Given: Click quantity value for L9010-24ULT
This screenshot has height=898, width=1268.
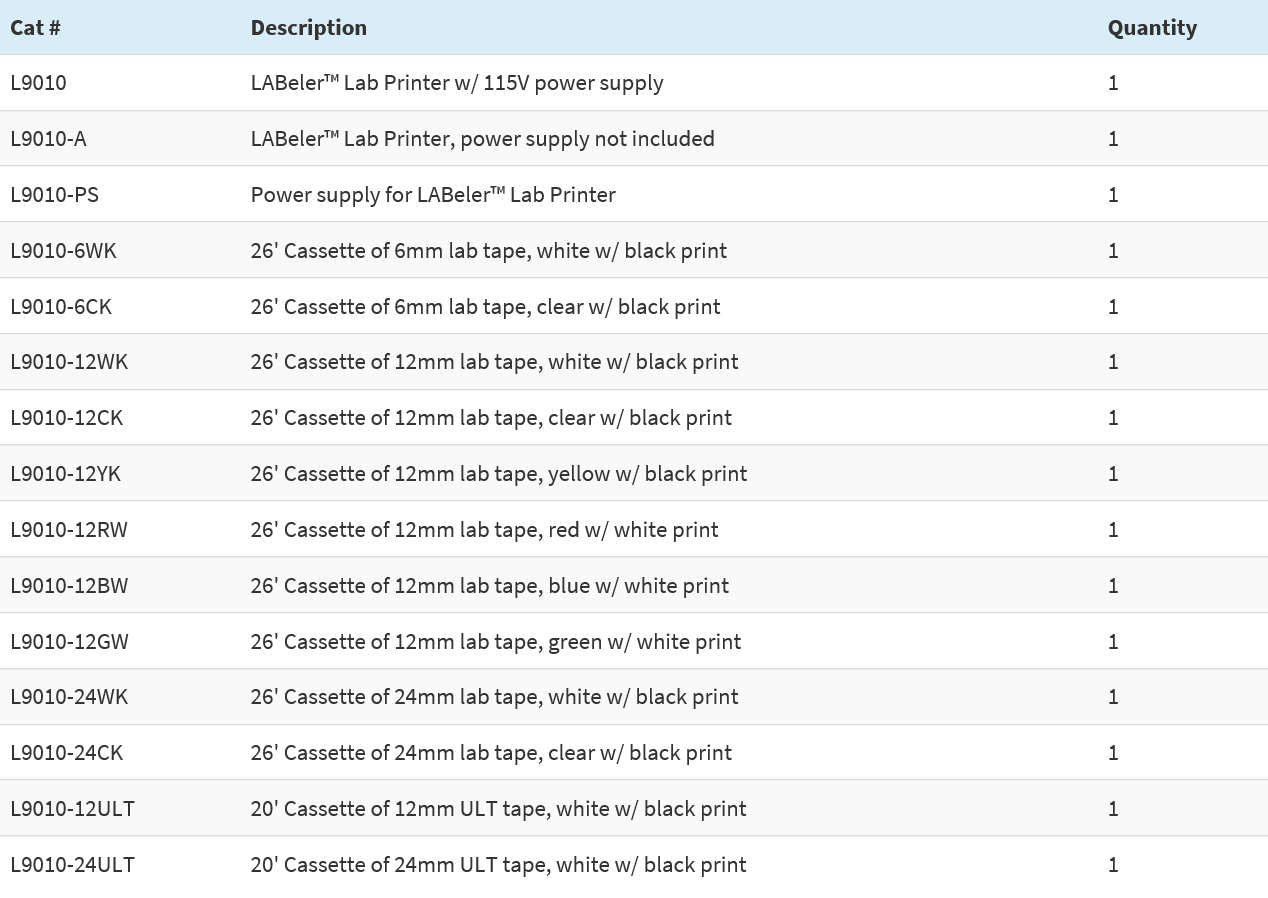Looking at the screenshot, I should tap(1113, 865).
